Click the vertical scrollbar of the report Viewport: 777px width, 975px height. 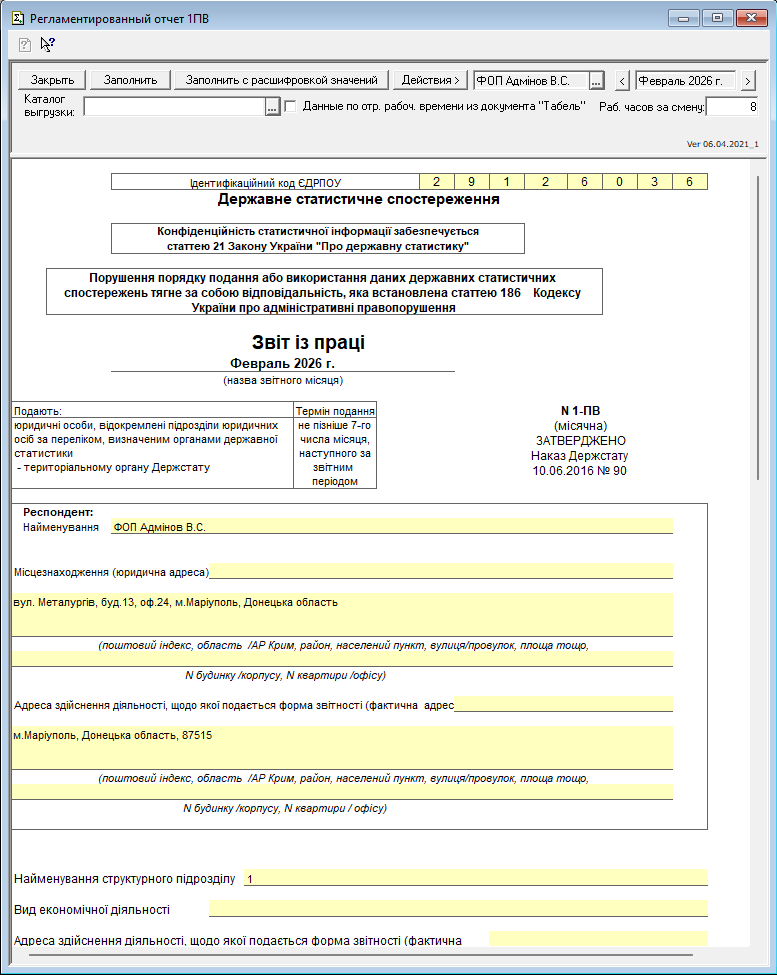point(758,330)
